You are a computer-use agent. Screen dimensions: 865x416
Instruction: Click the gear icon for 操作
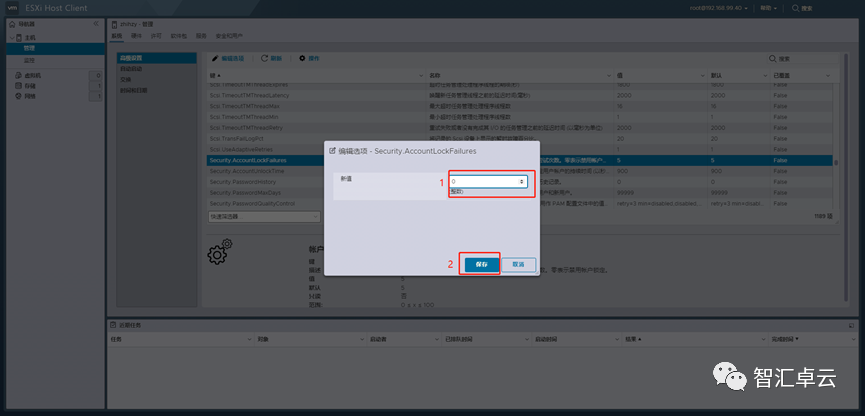[x=302, y=58]
